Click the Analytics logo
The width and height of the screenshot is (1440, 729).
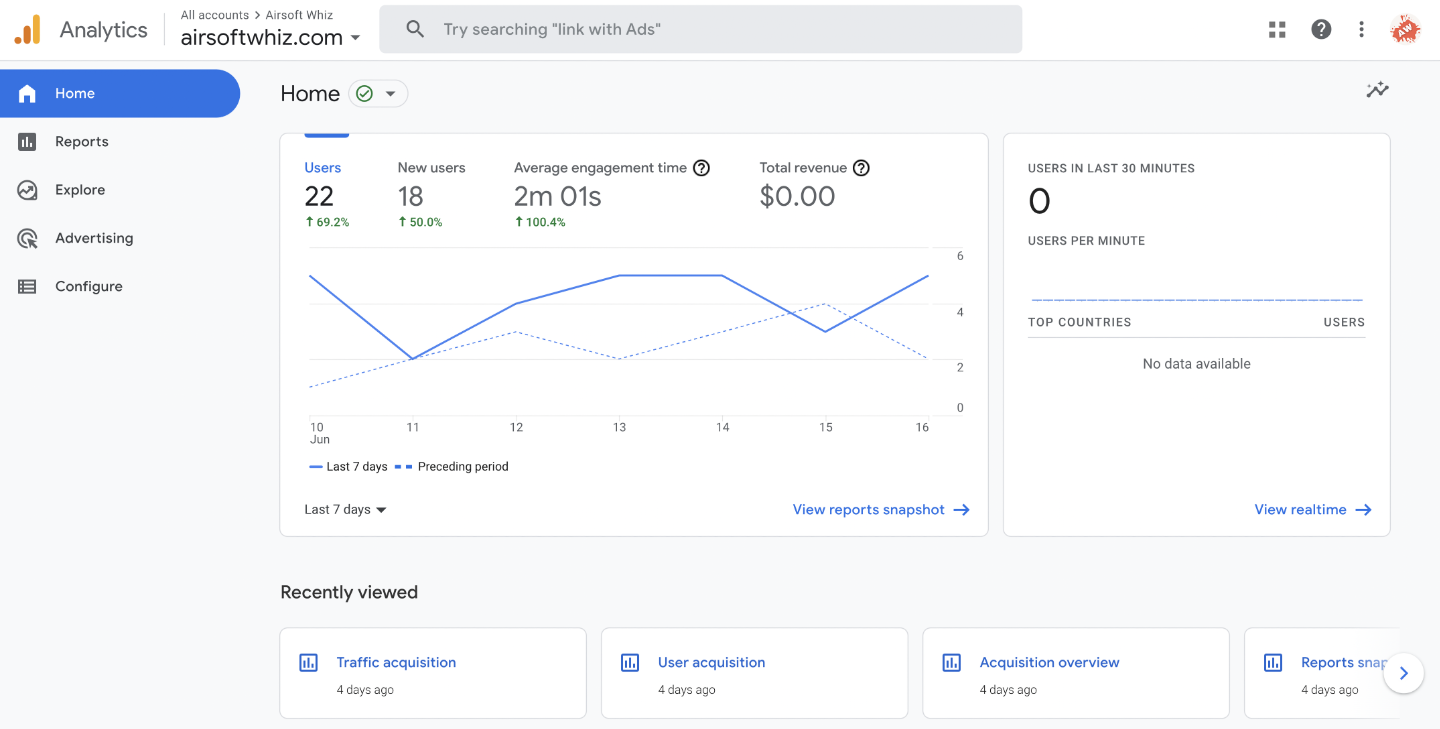(28, 30)
